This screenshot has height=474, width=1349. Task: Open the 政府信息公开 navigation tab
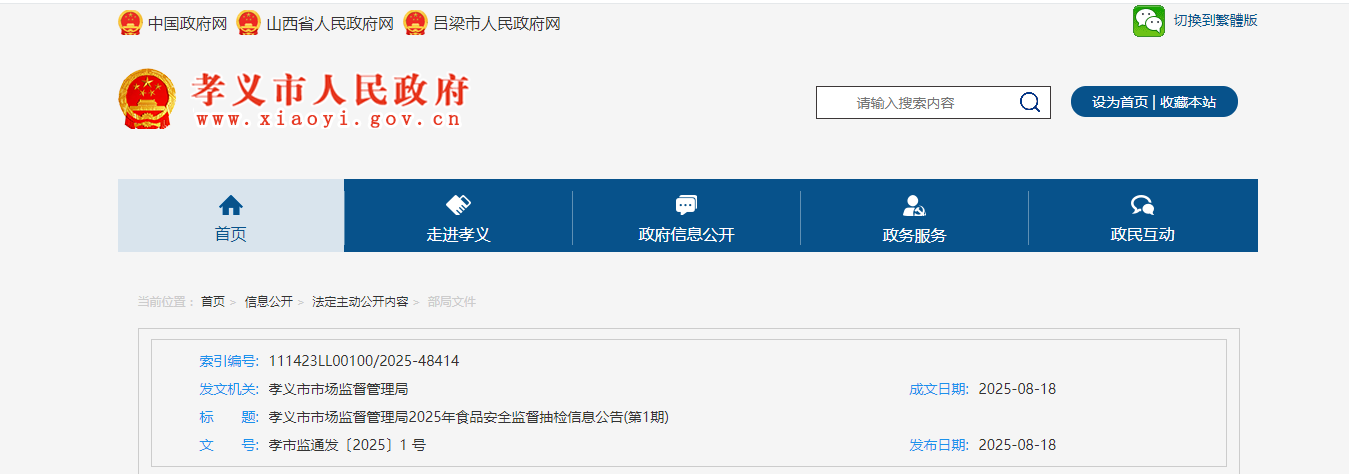686,215
